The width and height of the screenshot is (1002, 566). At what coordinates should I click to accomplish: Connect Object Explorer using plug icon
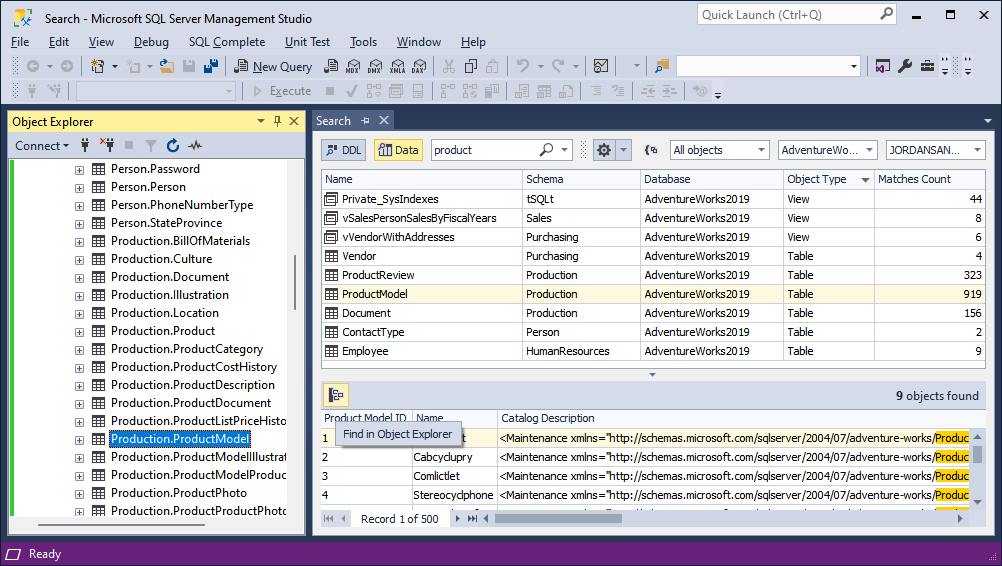(x=85, y=146)
